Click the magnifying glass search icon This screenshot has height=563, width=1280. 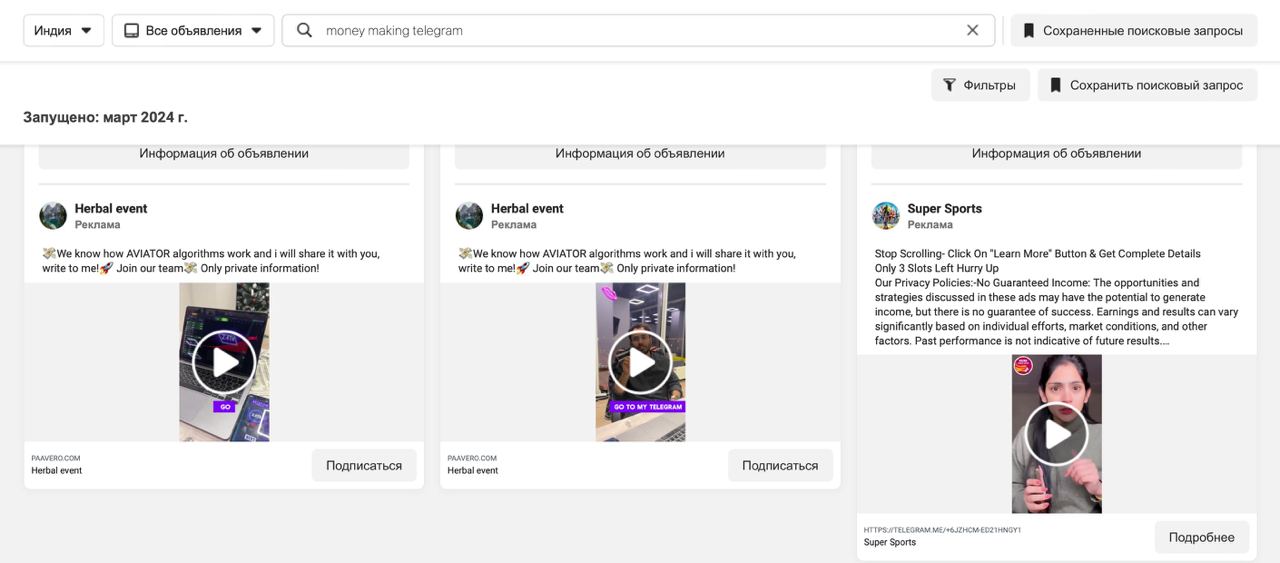click(x=305, y=30)
